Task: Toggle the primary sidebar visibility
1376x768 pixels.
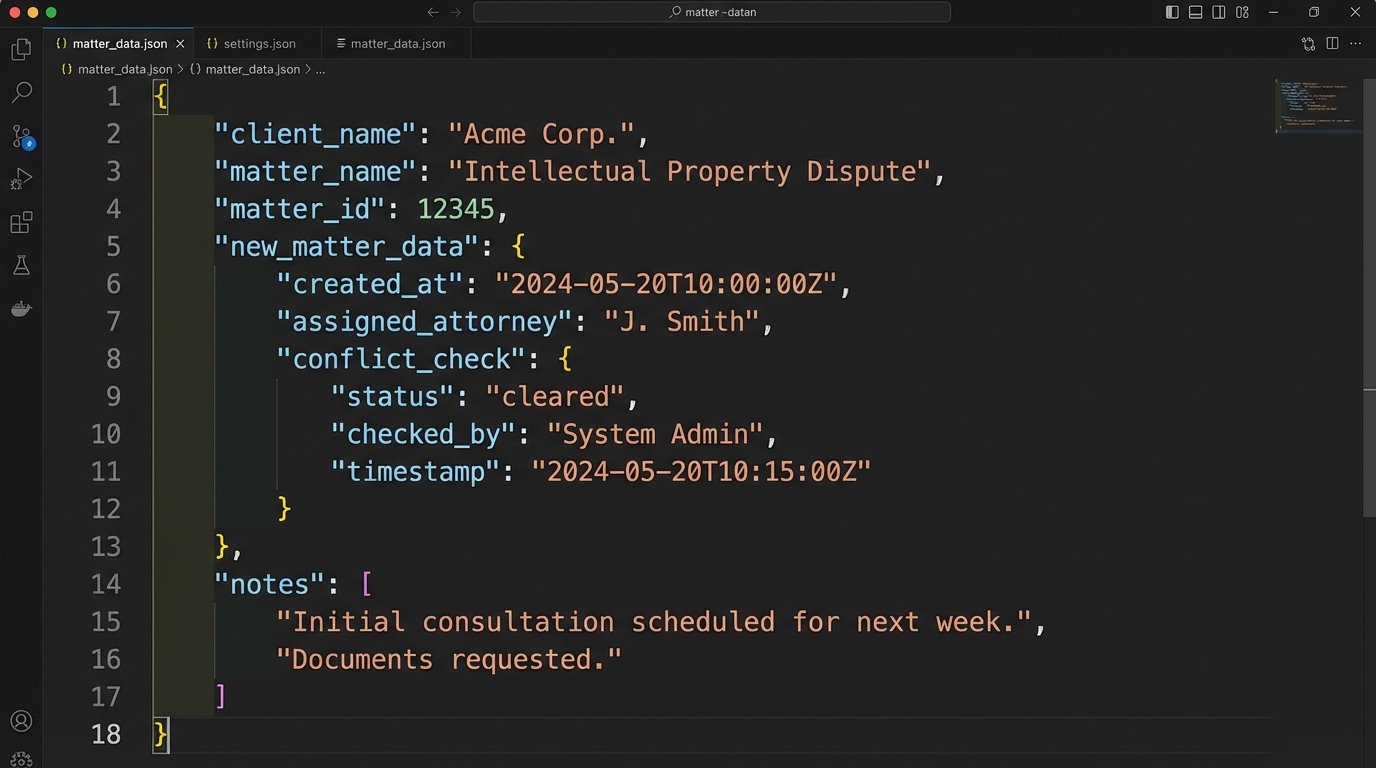Action: [1172, 11]
